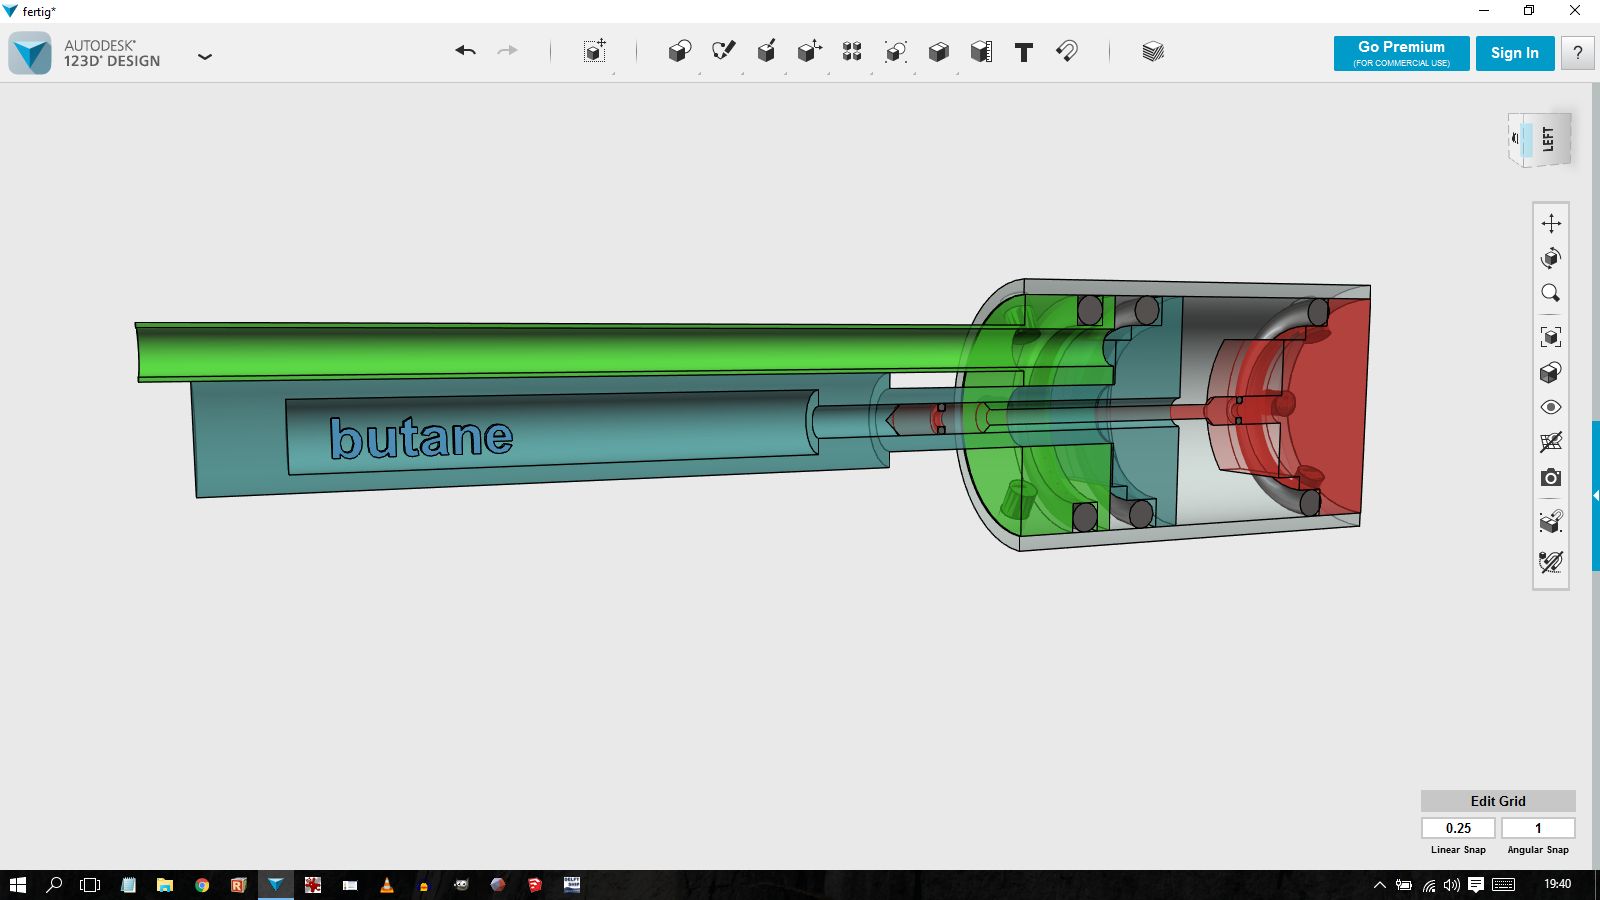This screenshot has height=900, width=1600.
Task: Open the Materials tool
Action: (x=1152, y=52)
